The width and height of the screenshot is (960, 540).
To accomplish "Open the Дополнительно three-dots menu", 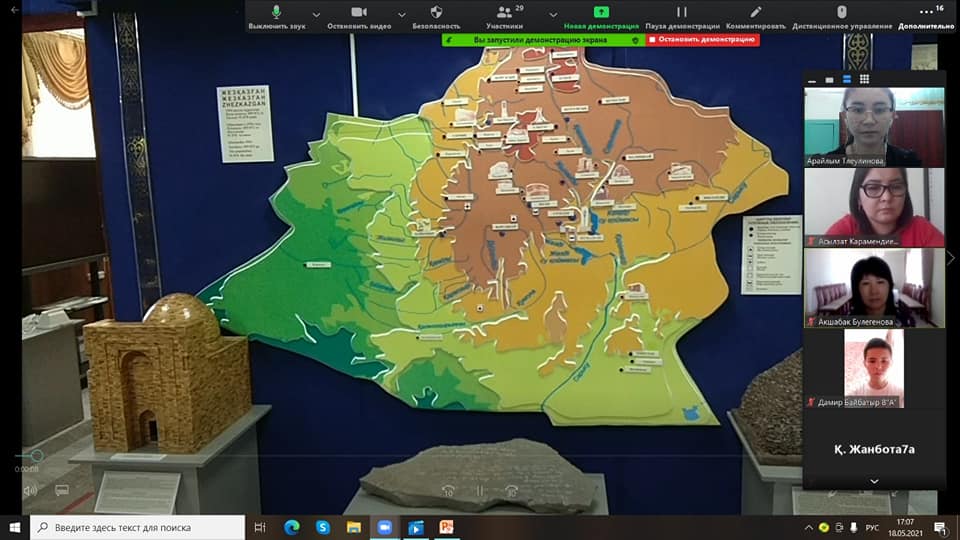I will click(932, 16).
